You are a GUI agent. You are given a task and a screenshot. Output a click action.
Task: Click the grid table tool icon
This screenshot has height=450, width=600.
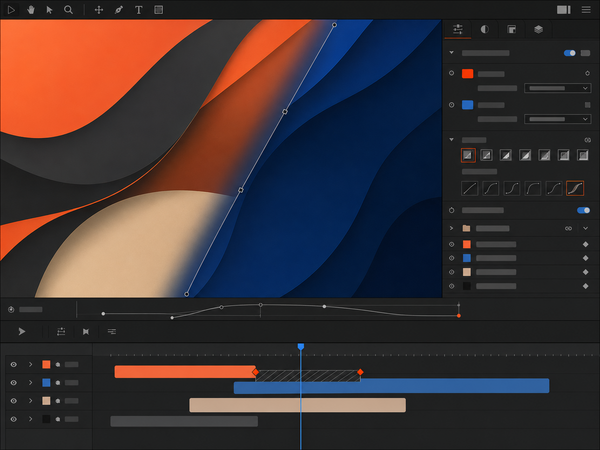(158, 10)
